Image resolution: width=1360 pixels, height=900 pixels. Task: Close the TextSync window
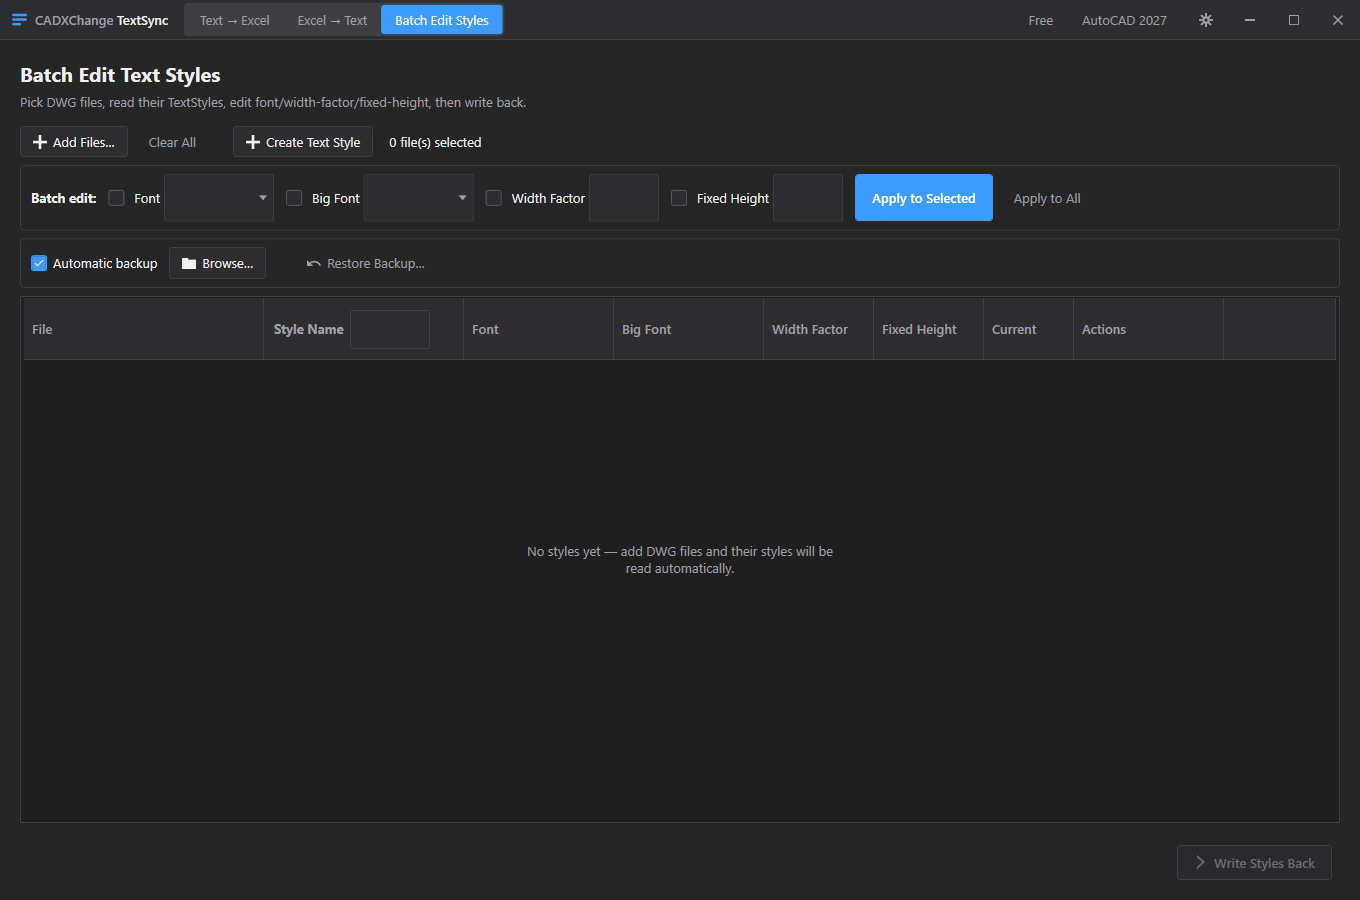(1338, 20)
